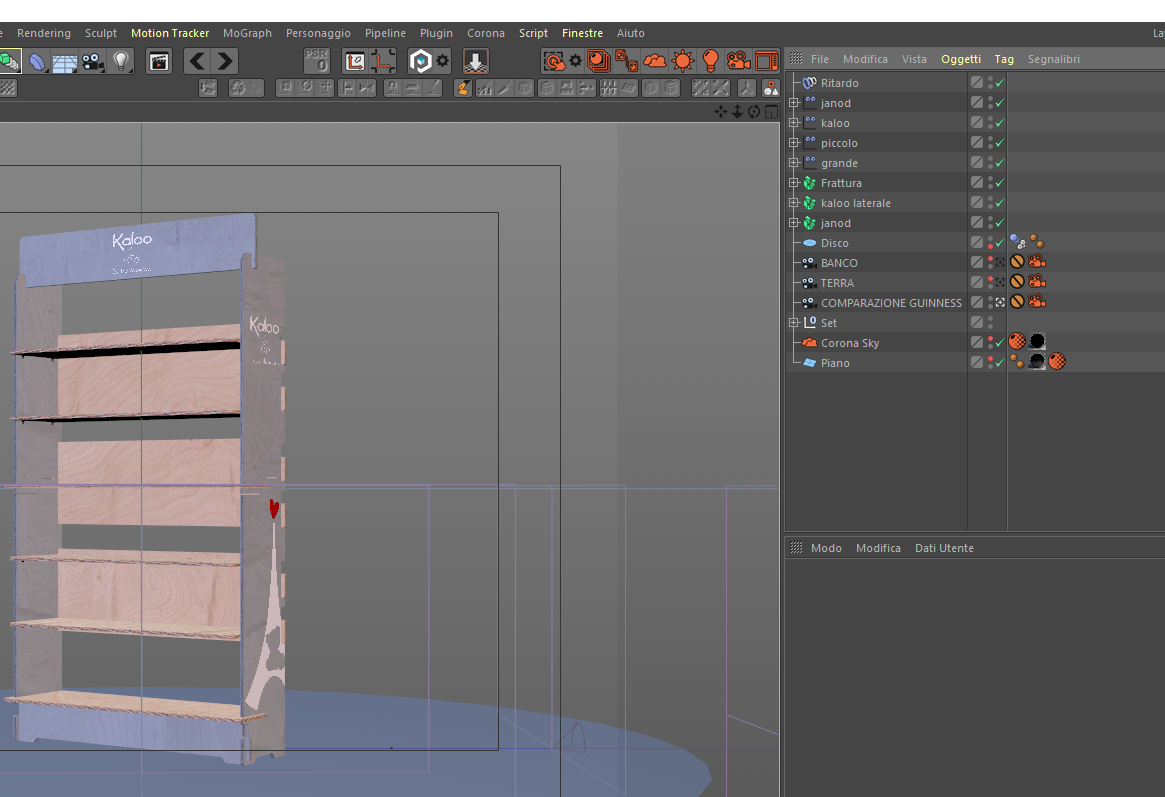Click the blue deformer capsule icon

point(37,62)
